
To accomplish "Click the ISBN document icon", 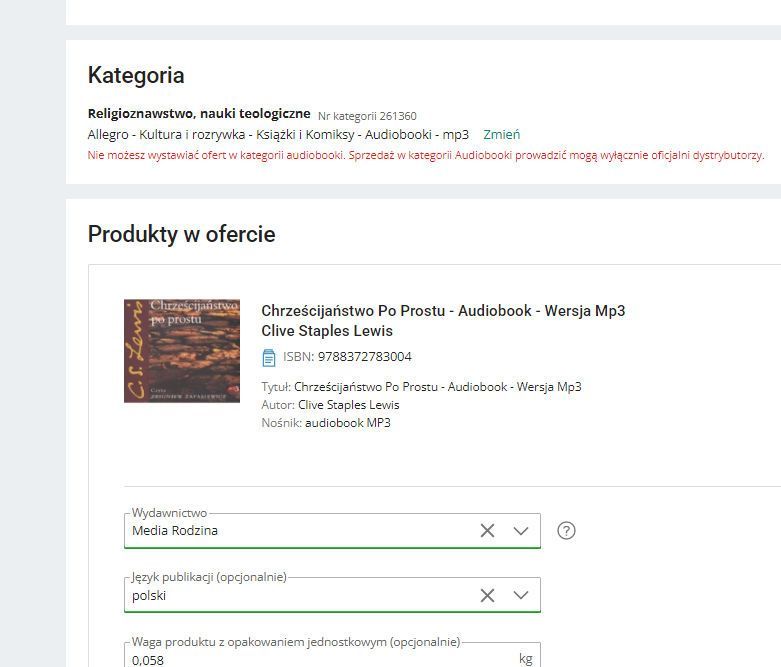I will [268, 357].
